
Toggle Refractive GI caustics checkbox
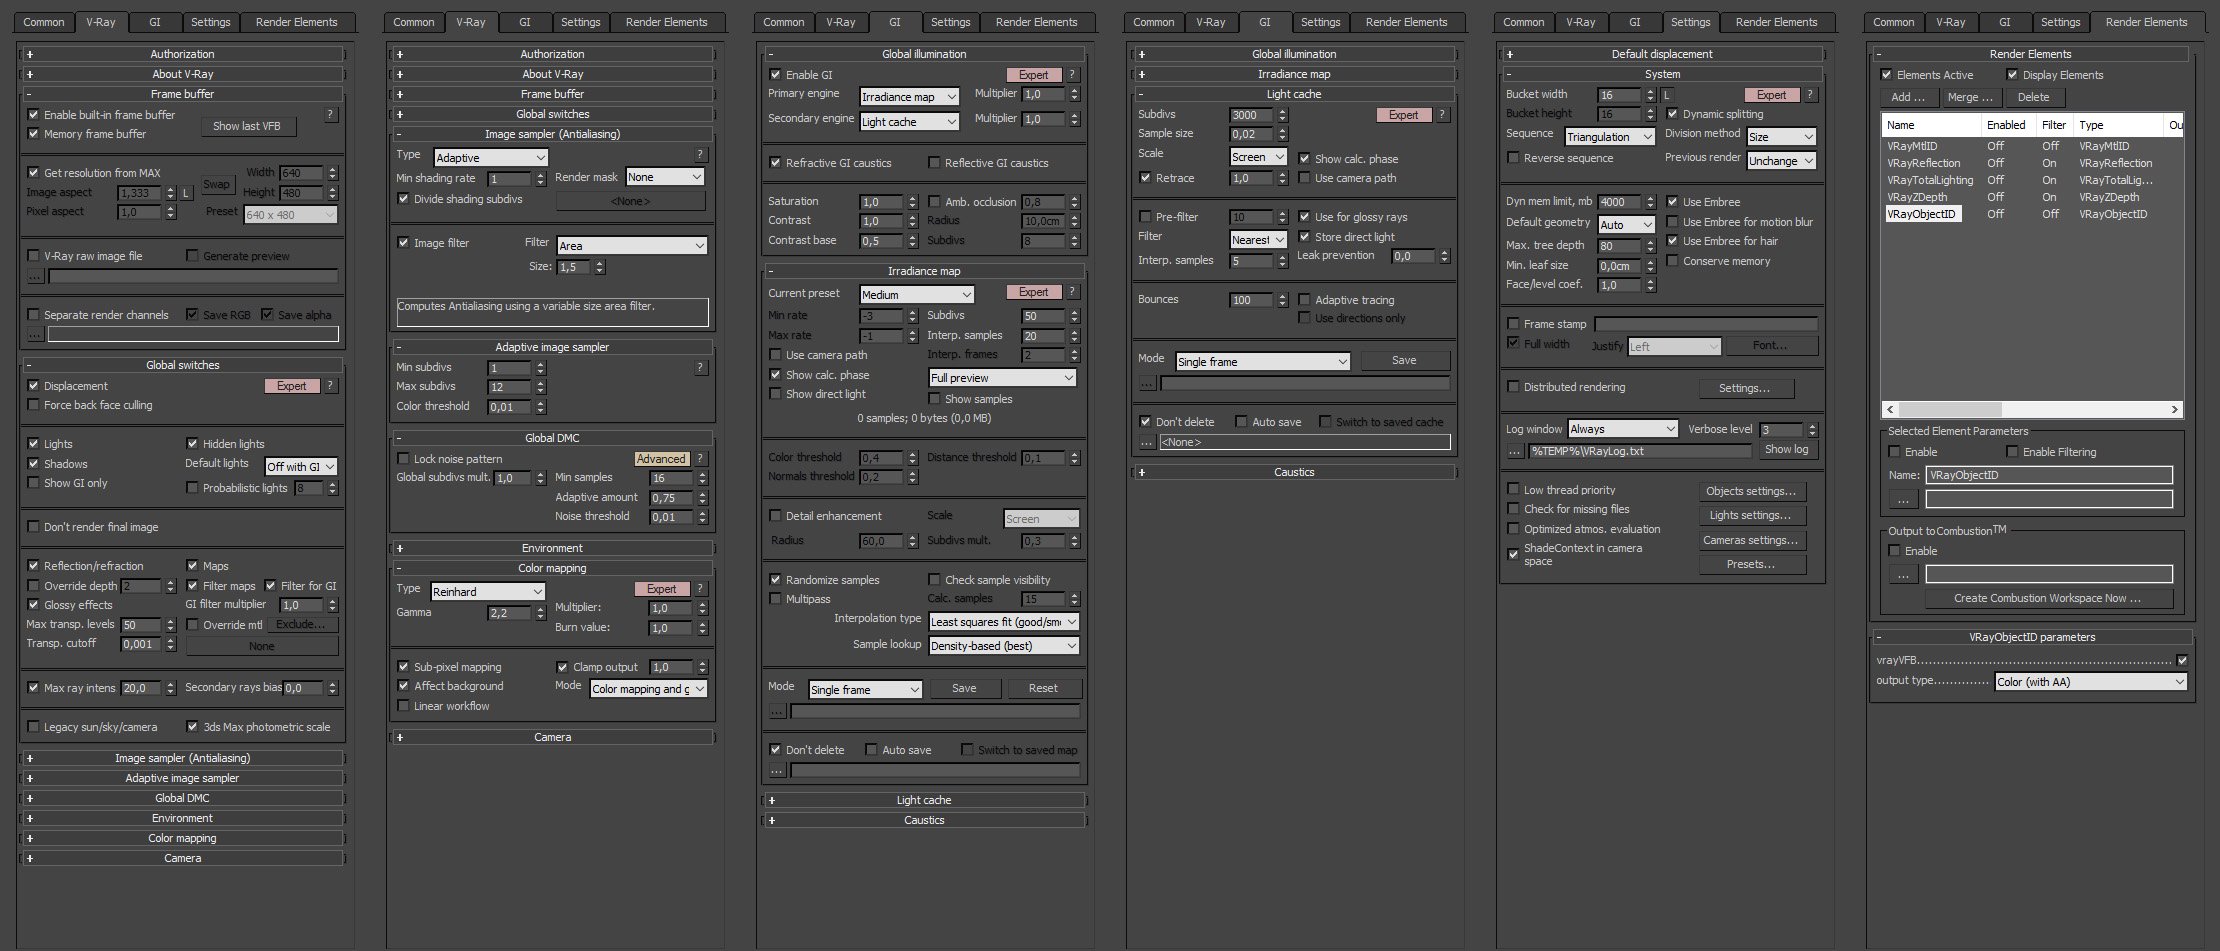[x=775, y=163]
